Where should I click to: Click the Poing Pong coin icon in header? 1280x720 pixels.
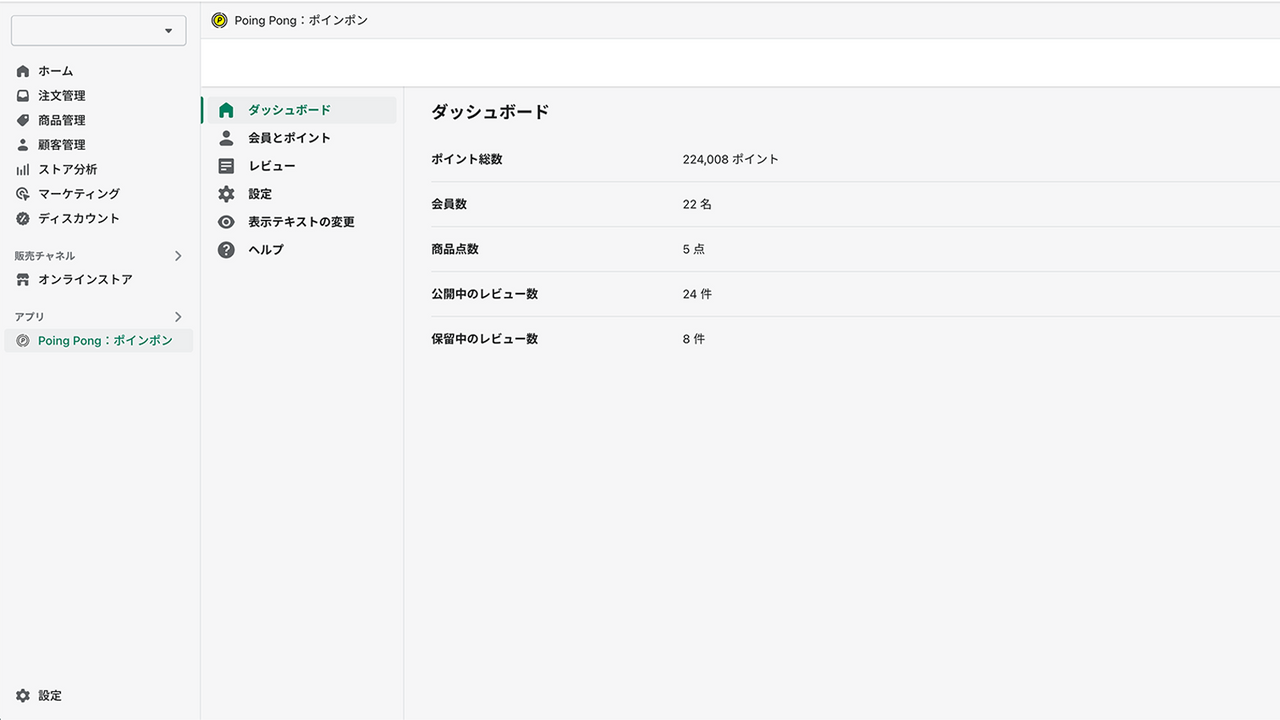[219, 19]
